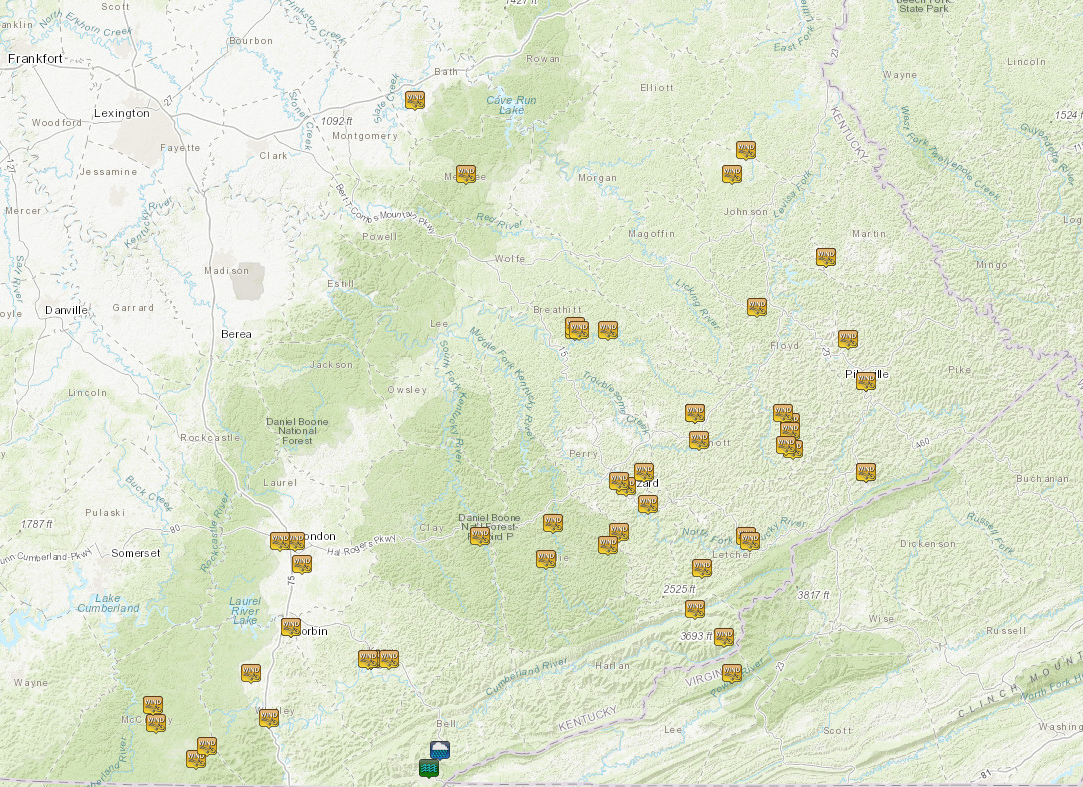
Task: Click the Elliott county label
Action: tap(656, 88)
